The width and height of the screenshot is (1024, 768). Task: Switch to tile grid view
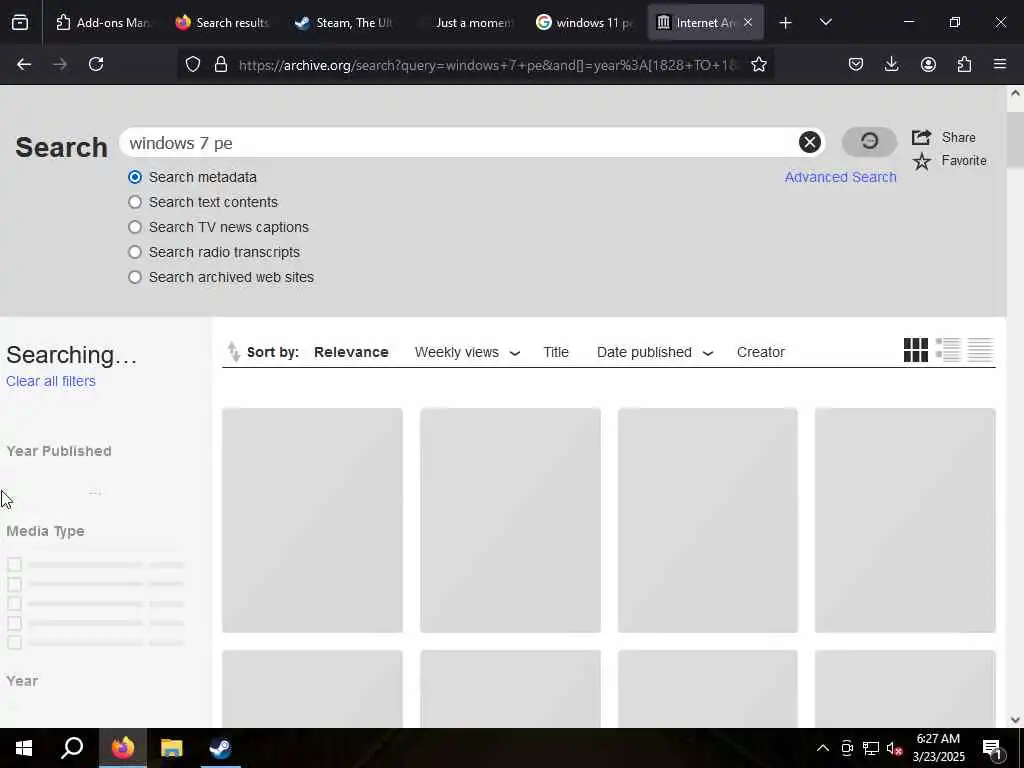[916, 350]
